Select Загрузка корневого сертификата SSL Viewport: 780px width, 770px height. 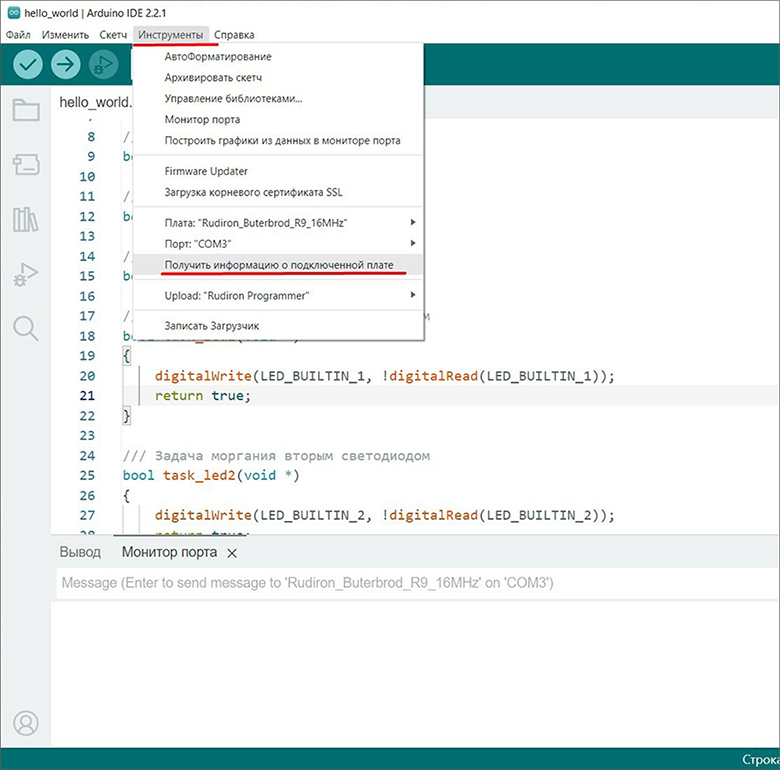tap(278, 192)
